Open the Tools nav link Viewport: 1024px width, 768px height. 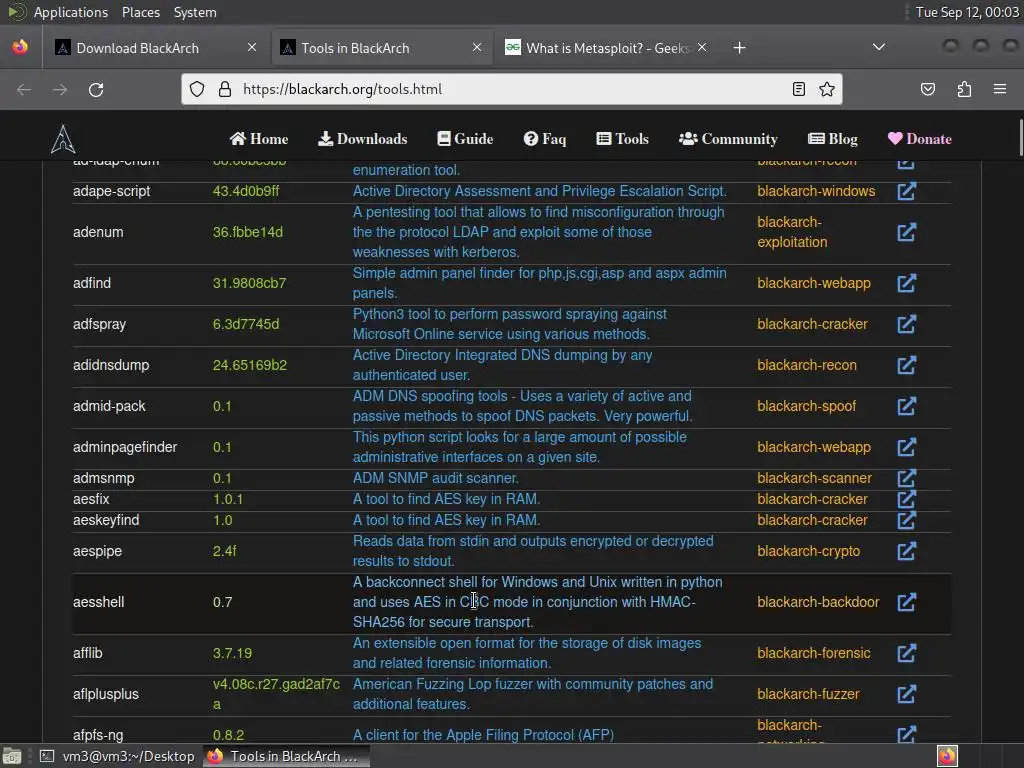click(x=622, y=138)
